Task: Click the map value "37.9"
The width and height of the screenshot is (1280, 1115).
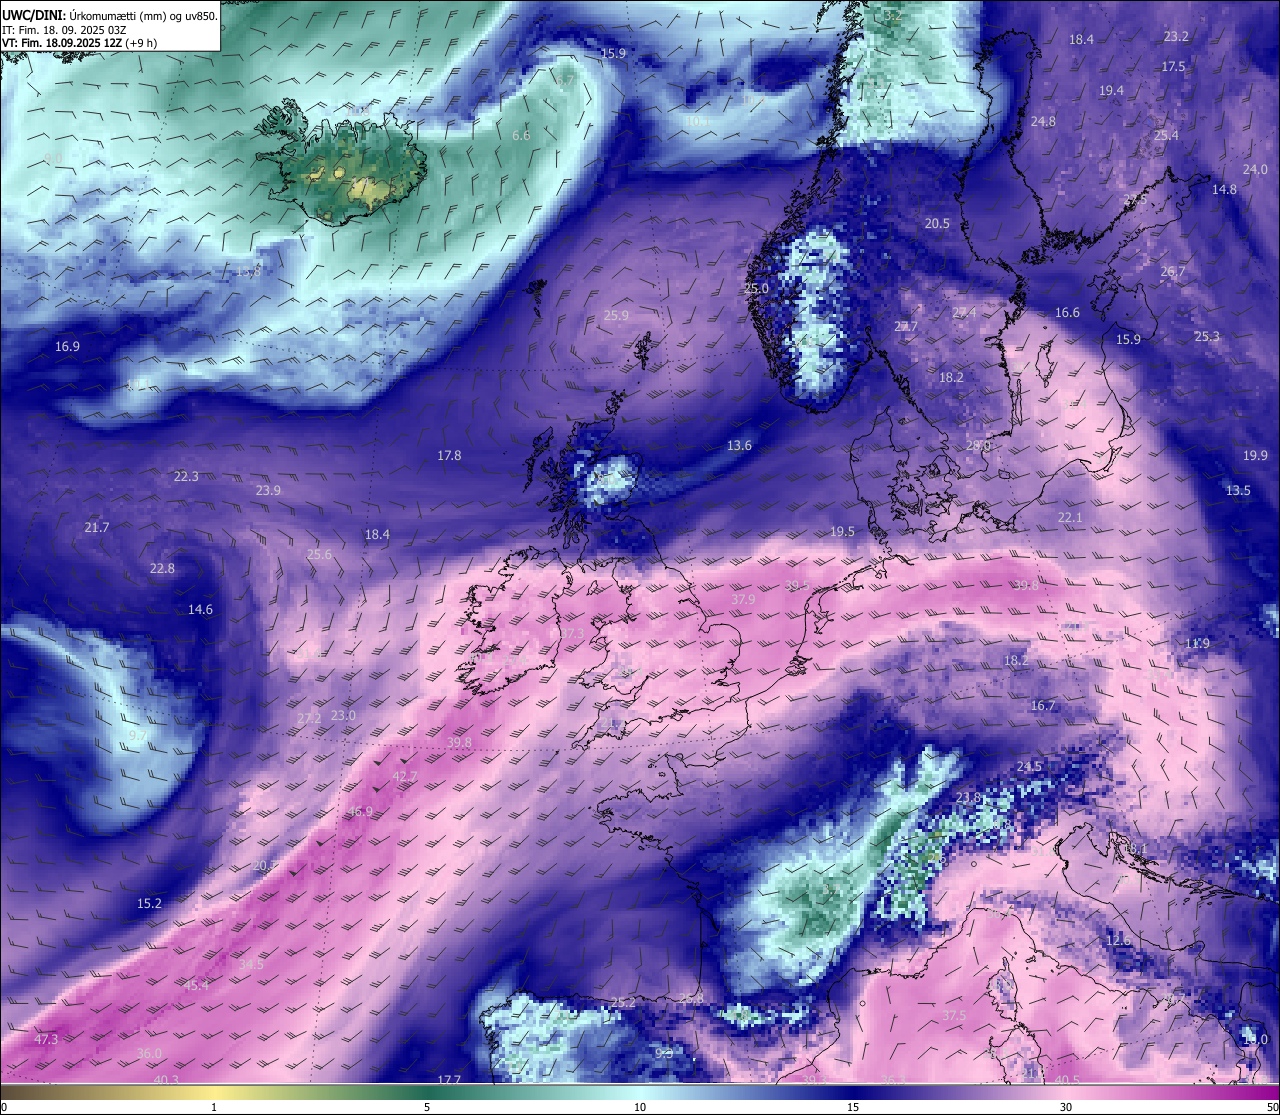Action: click(743, 600)
